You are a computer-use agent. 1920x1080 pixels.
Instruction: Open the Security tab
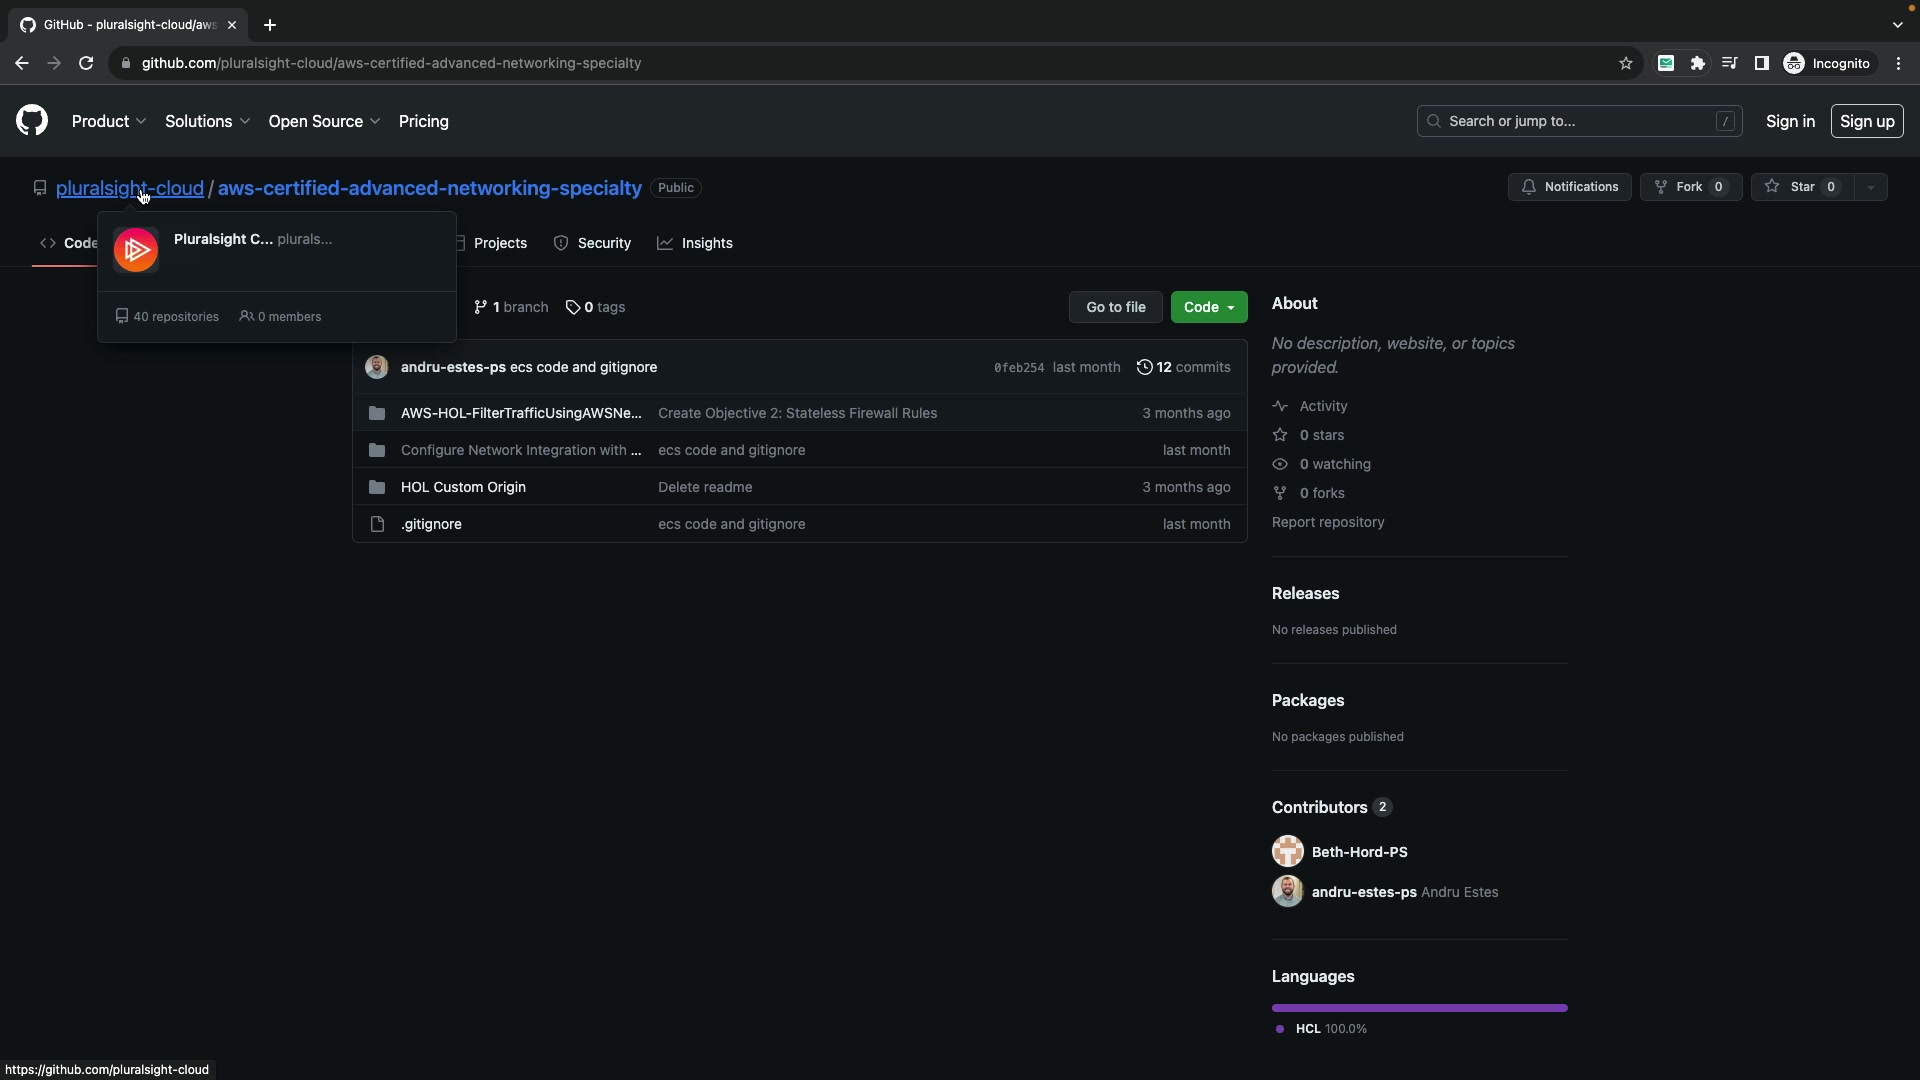click(592, 243)
